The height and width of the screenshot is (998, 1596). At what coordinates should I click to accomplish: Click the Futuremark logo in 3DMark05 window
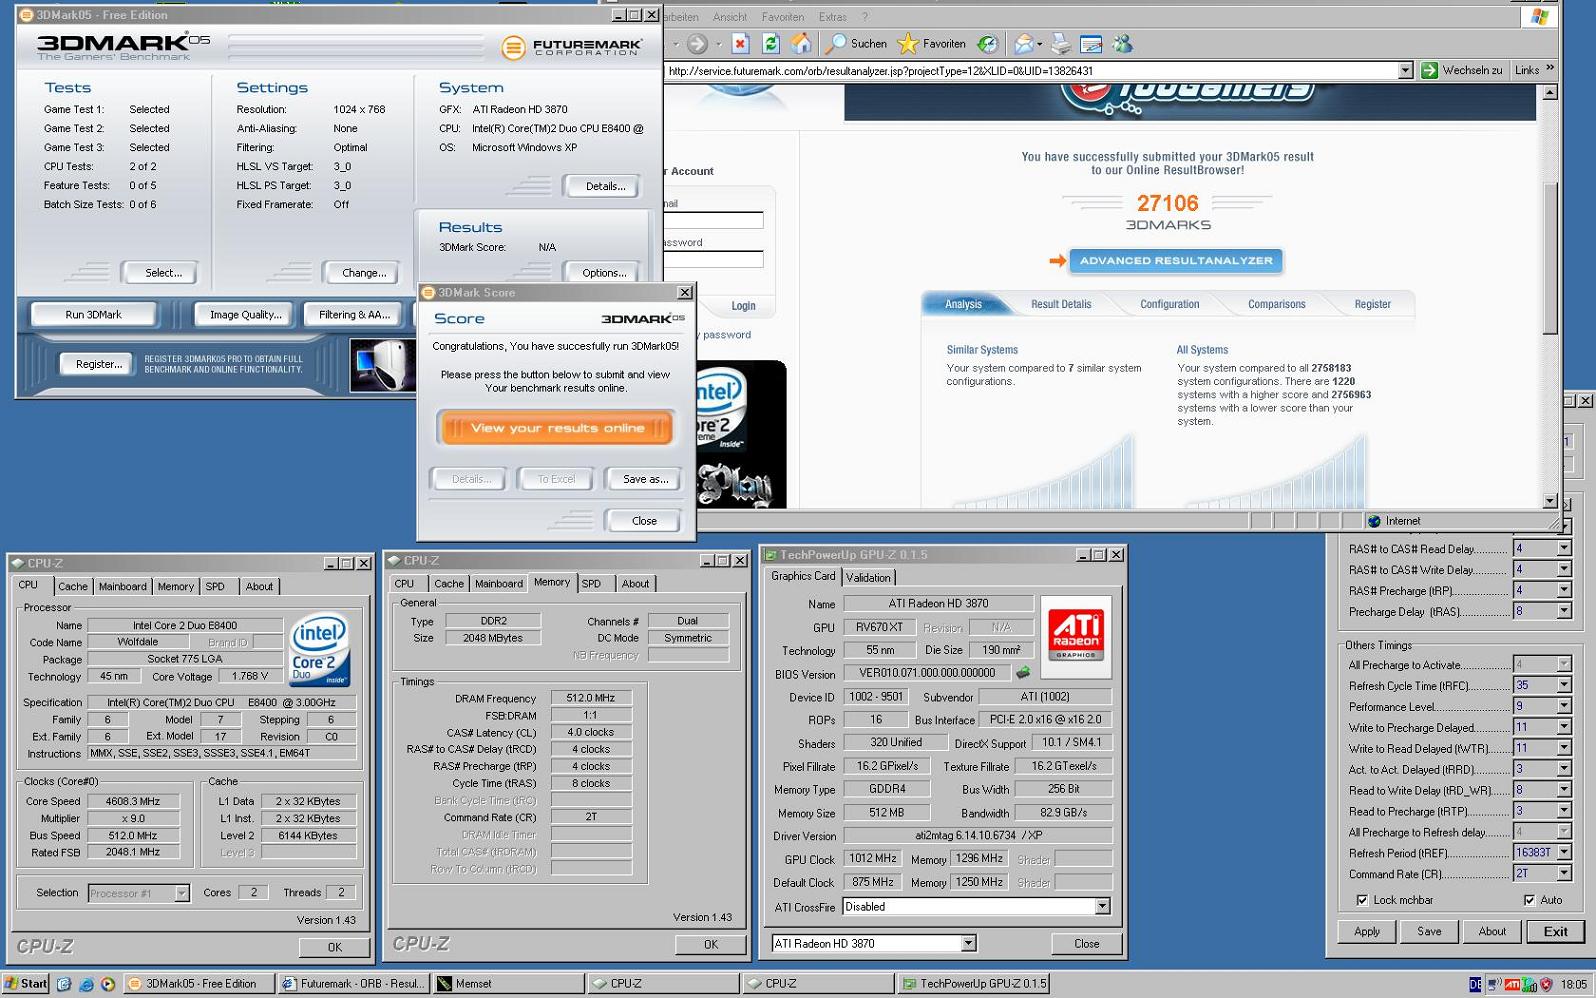click(571, 46)
